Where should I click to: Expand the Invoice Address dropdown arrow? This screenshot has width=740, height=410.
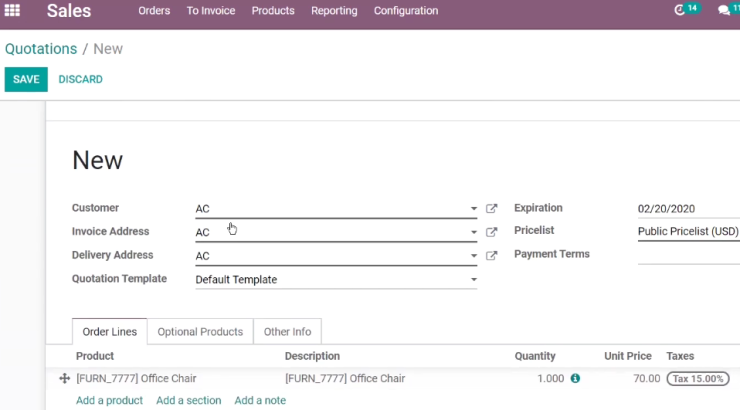tap(473, 232)
